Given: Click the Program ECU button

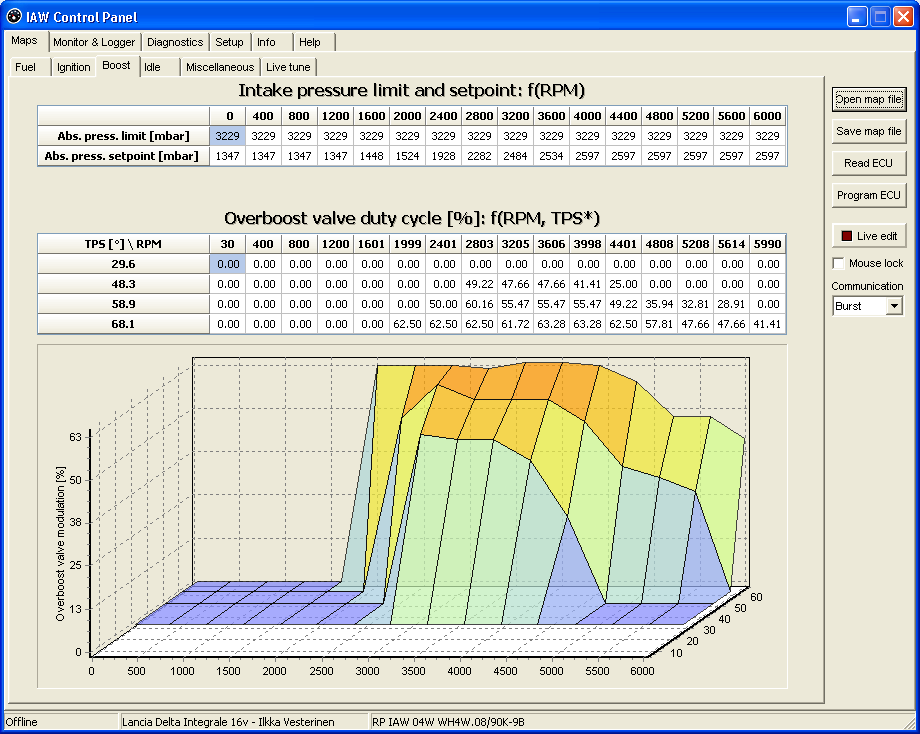Looking at the screenshot, I should [869, 195].
